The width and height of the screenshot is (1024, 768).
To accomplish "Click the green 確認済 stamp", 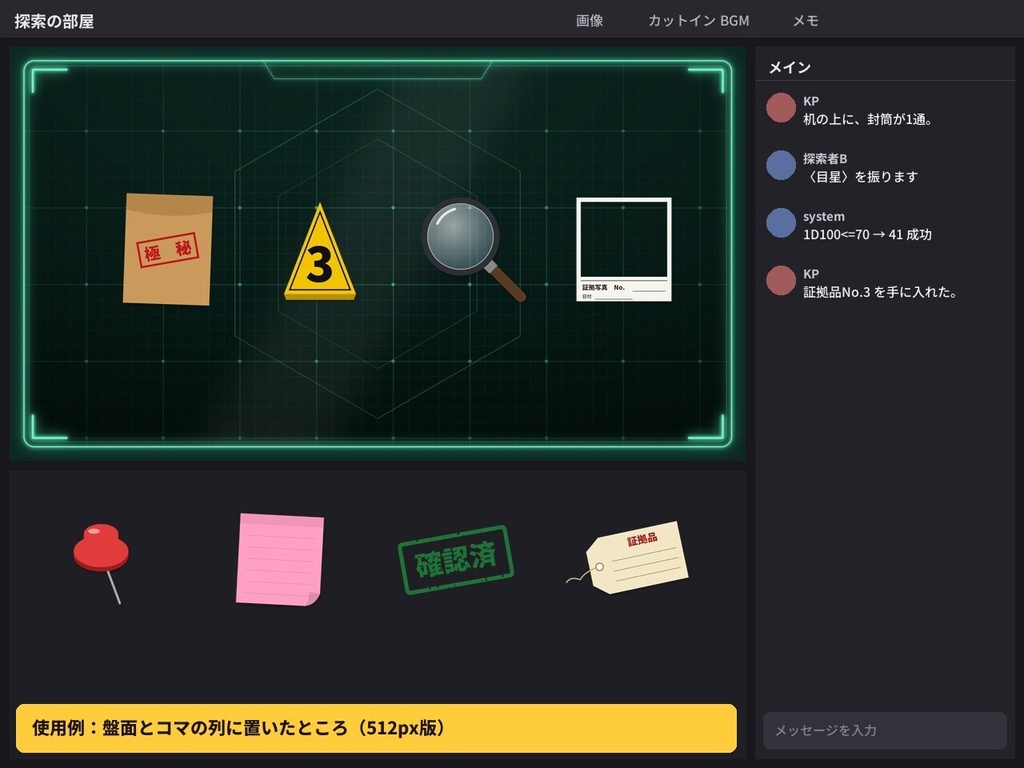I will click(456, 560).
